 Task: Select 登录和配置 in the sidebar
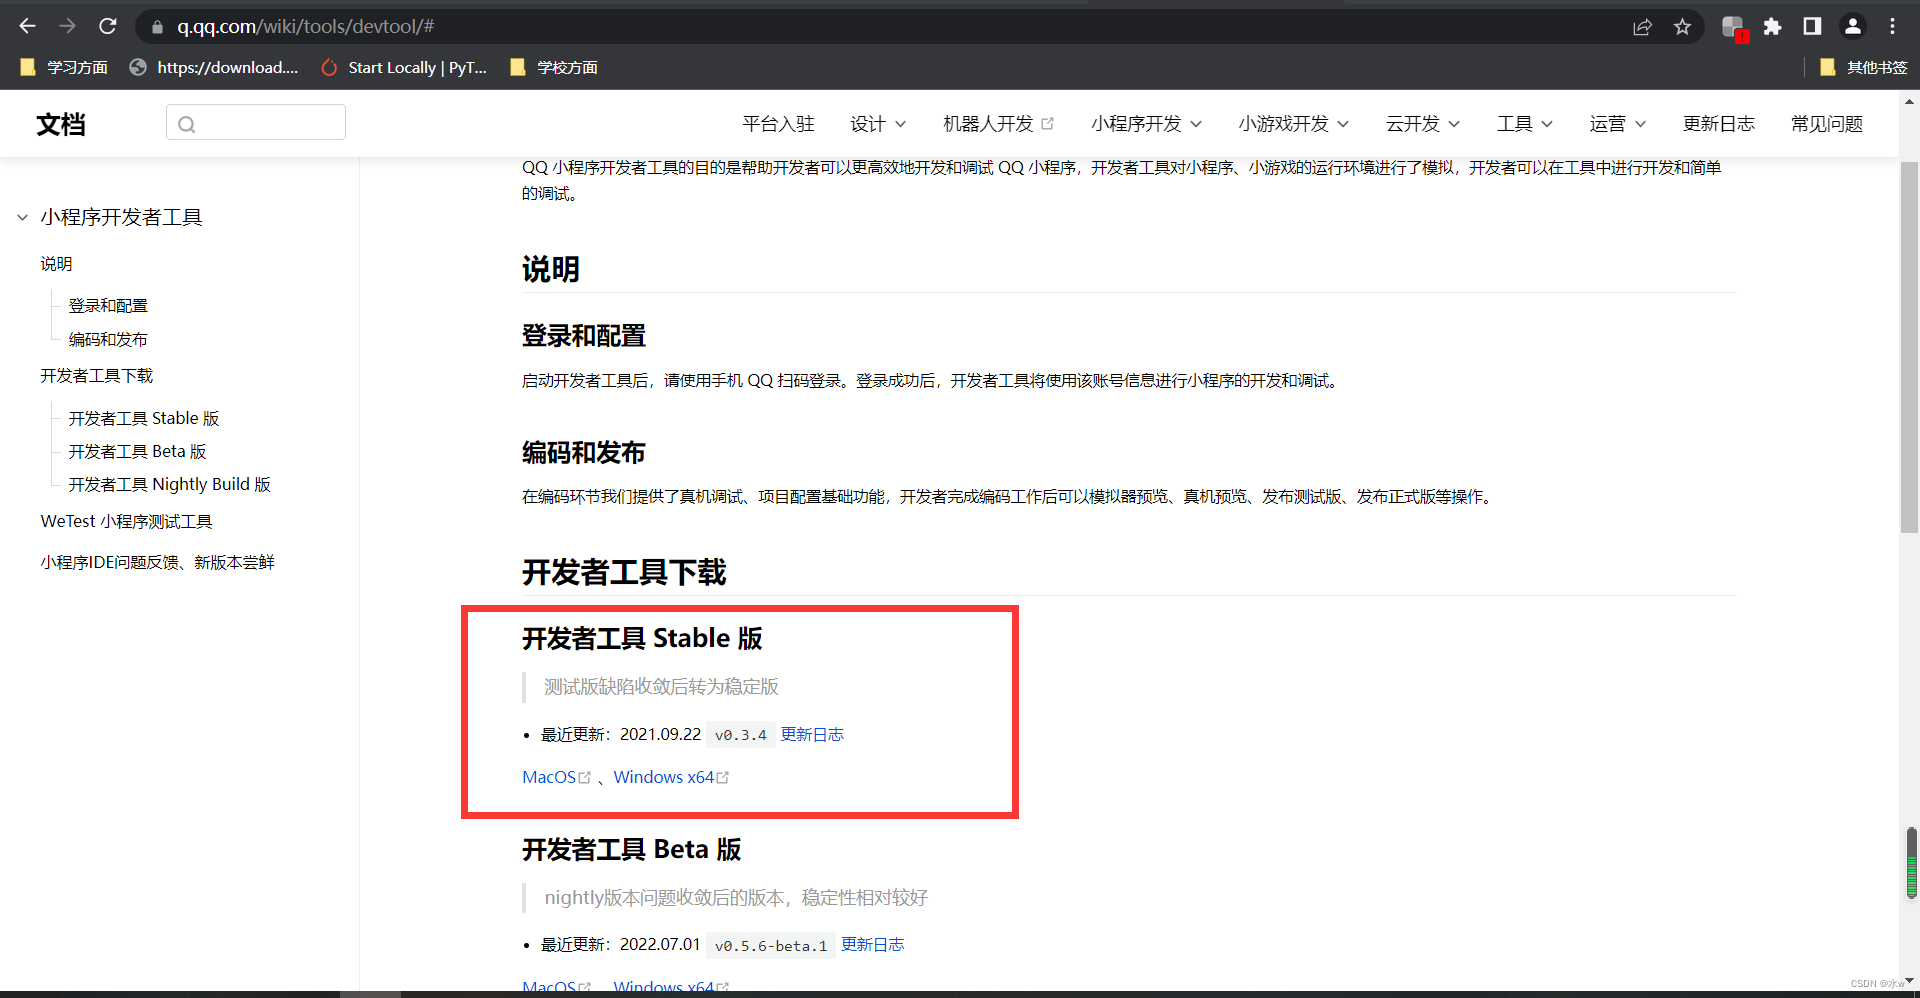point(108,306)
